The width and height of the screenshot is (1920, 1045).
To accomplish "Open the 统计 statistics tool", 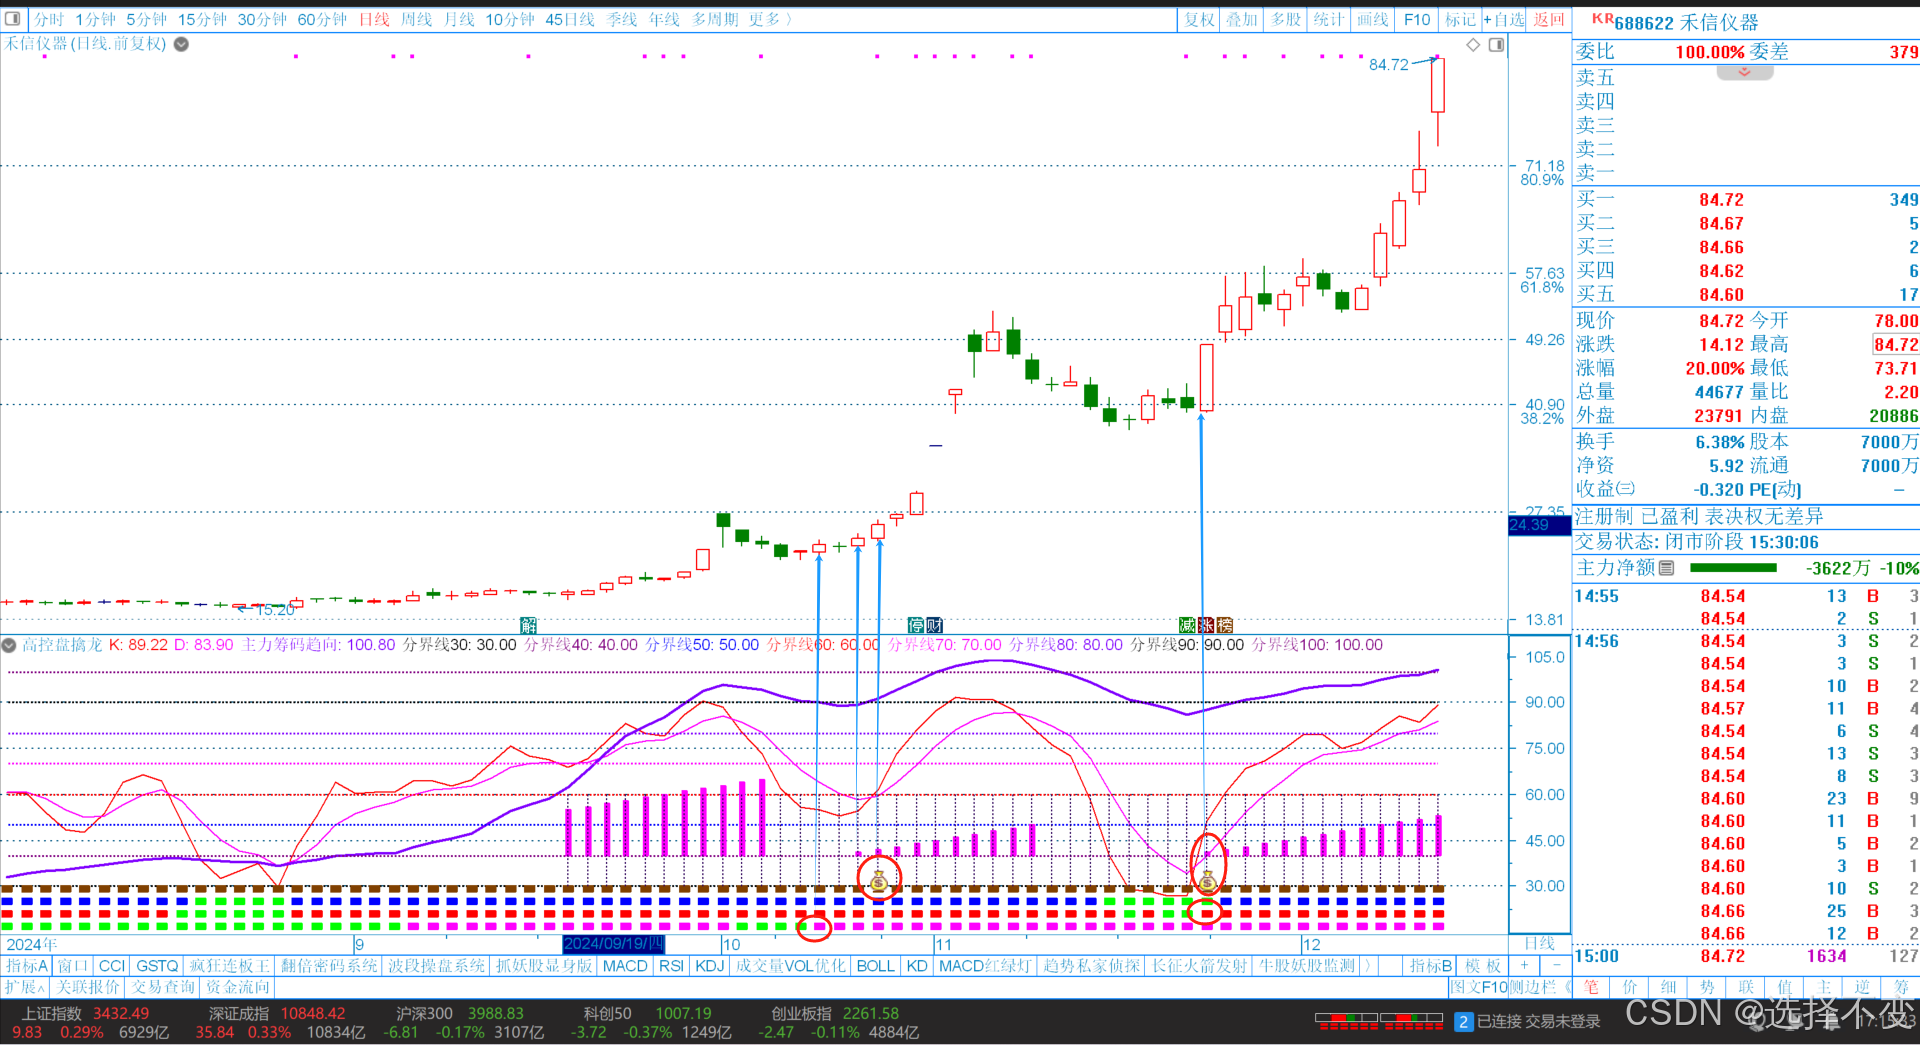I will pos(1329,19).
